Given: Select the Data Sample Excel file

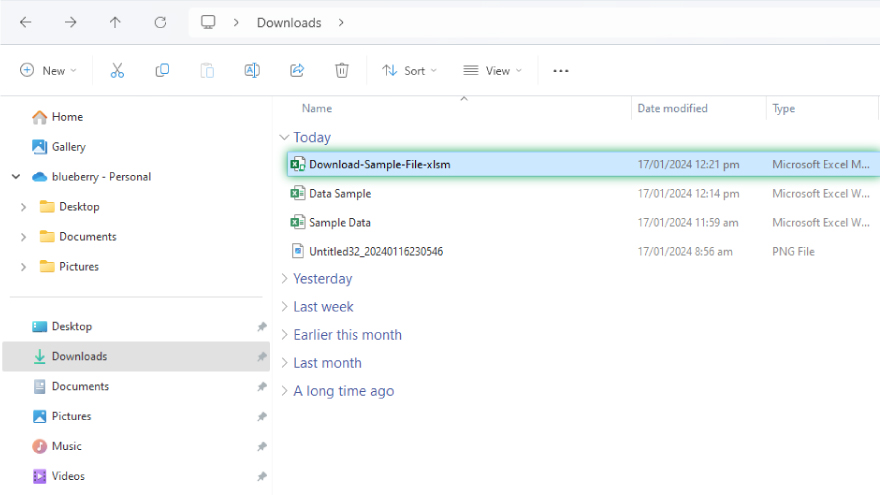Looking at the screenshot, I should click(x=339, y=194).
